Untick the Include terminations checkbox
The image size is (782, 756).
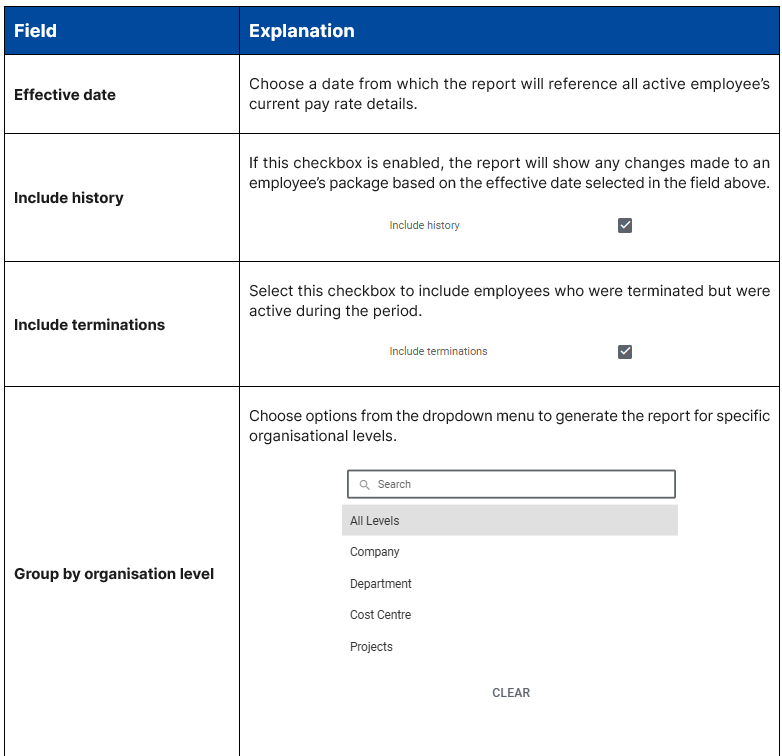625,352
